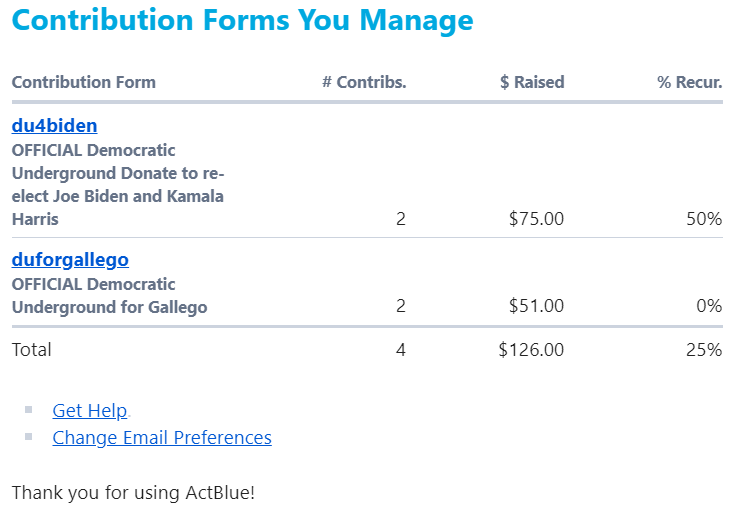Open the du4biden contribution form link

pyautogui.click(x=54, y=126)
